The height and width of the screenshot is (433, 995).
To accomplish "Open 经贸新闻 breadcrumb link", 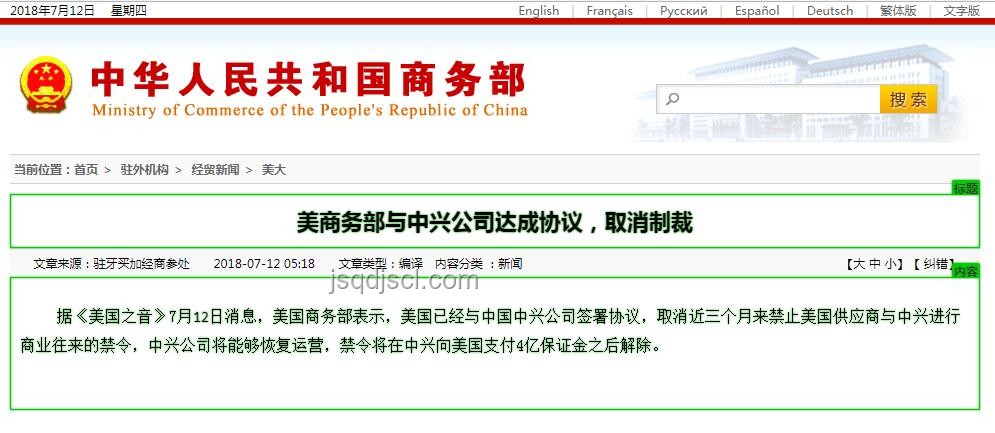I will pyautogui.click(x=216, y=170).
